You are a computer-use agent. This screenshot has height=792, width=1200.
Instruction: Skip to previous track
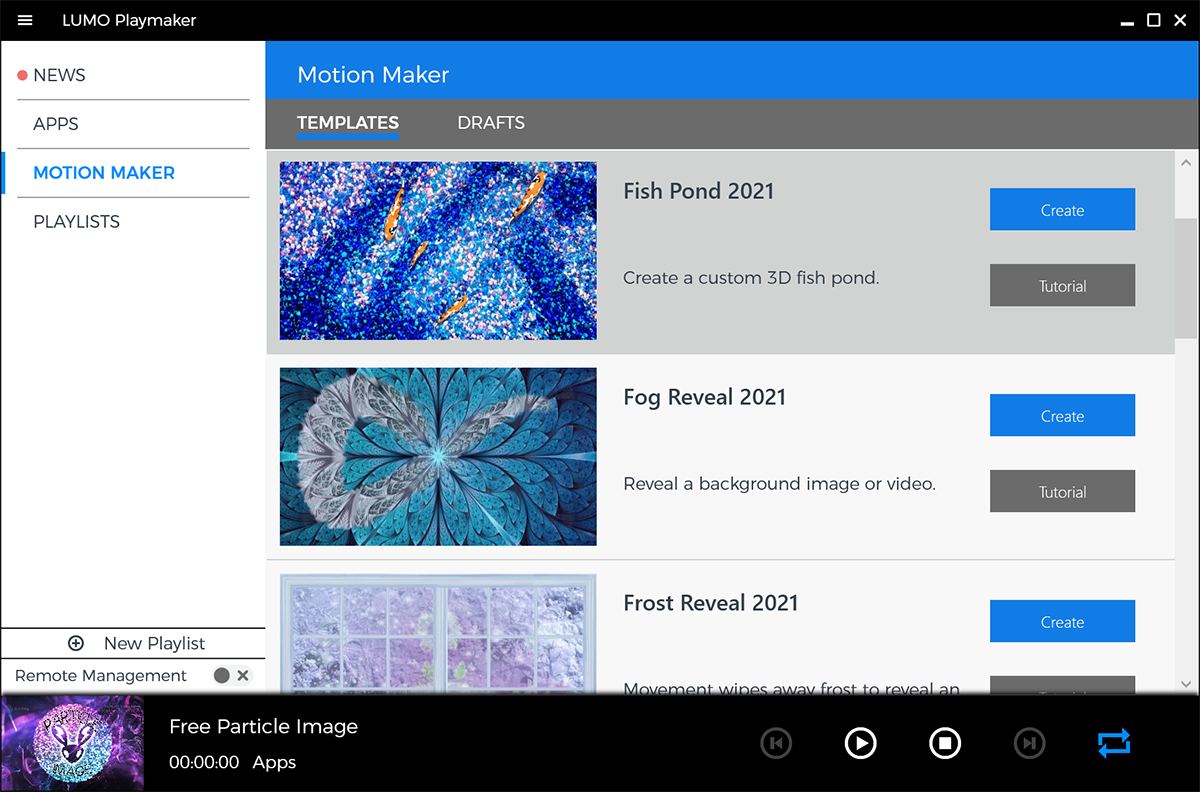pyautogui.click(x=775, y=743)
